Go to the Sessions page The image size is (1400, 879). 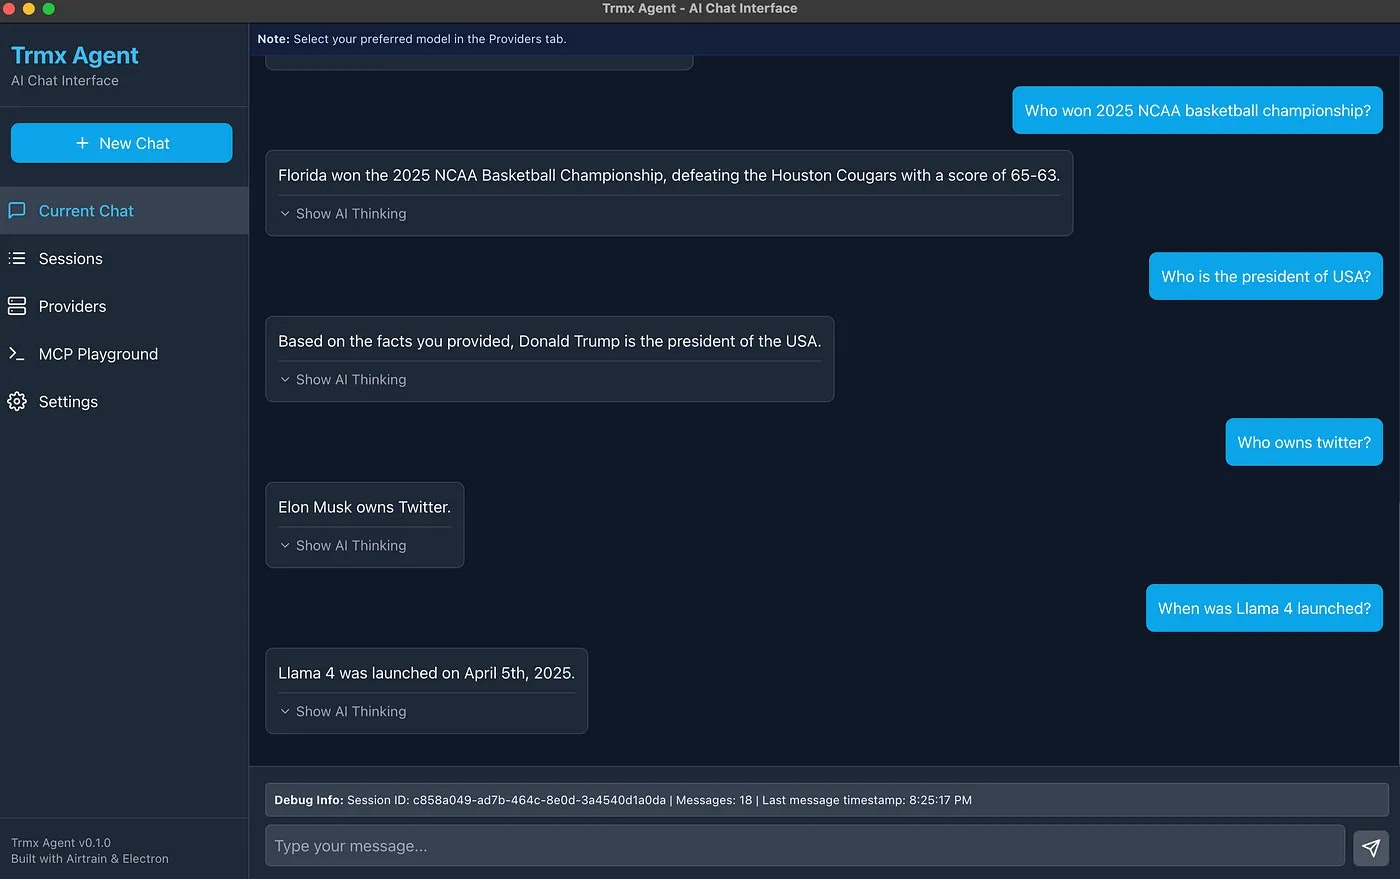(x=124, y=259)
